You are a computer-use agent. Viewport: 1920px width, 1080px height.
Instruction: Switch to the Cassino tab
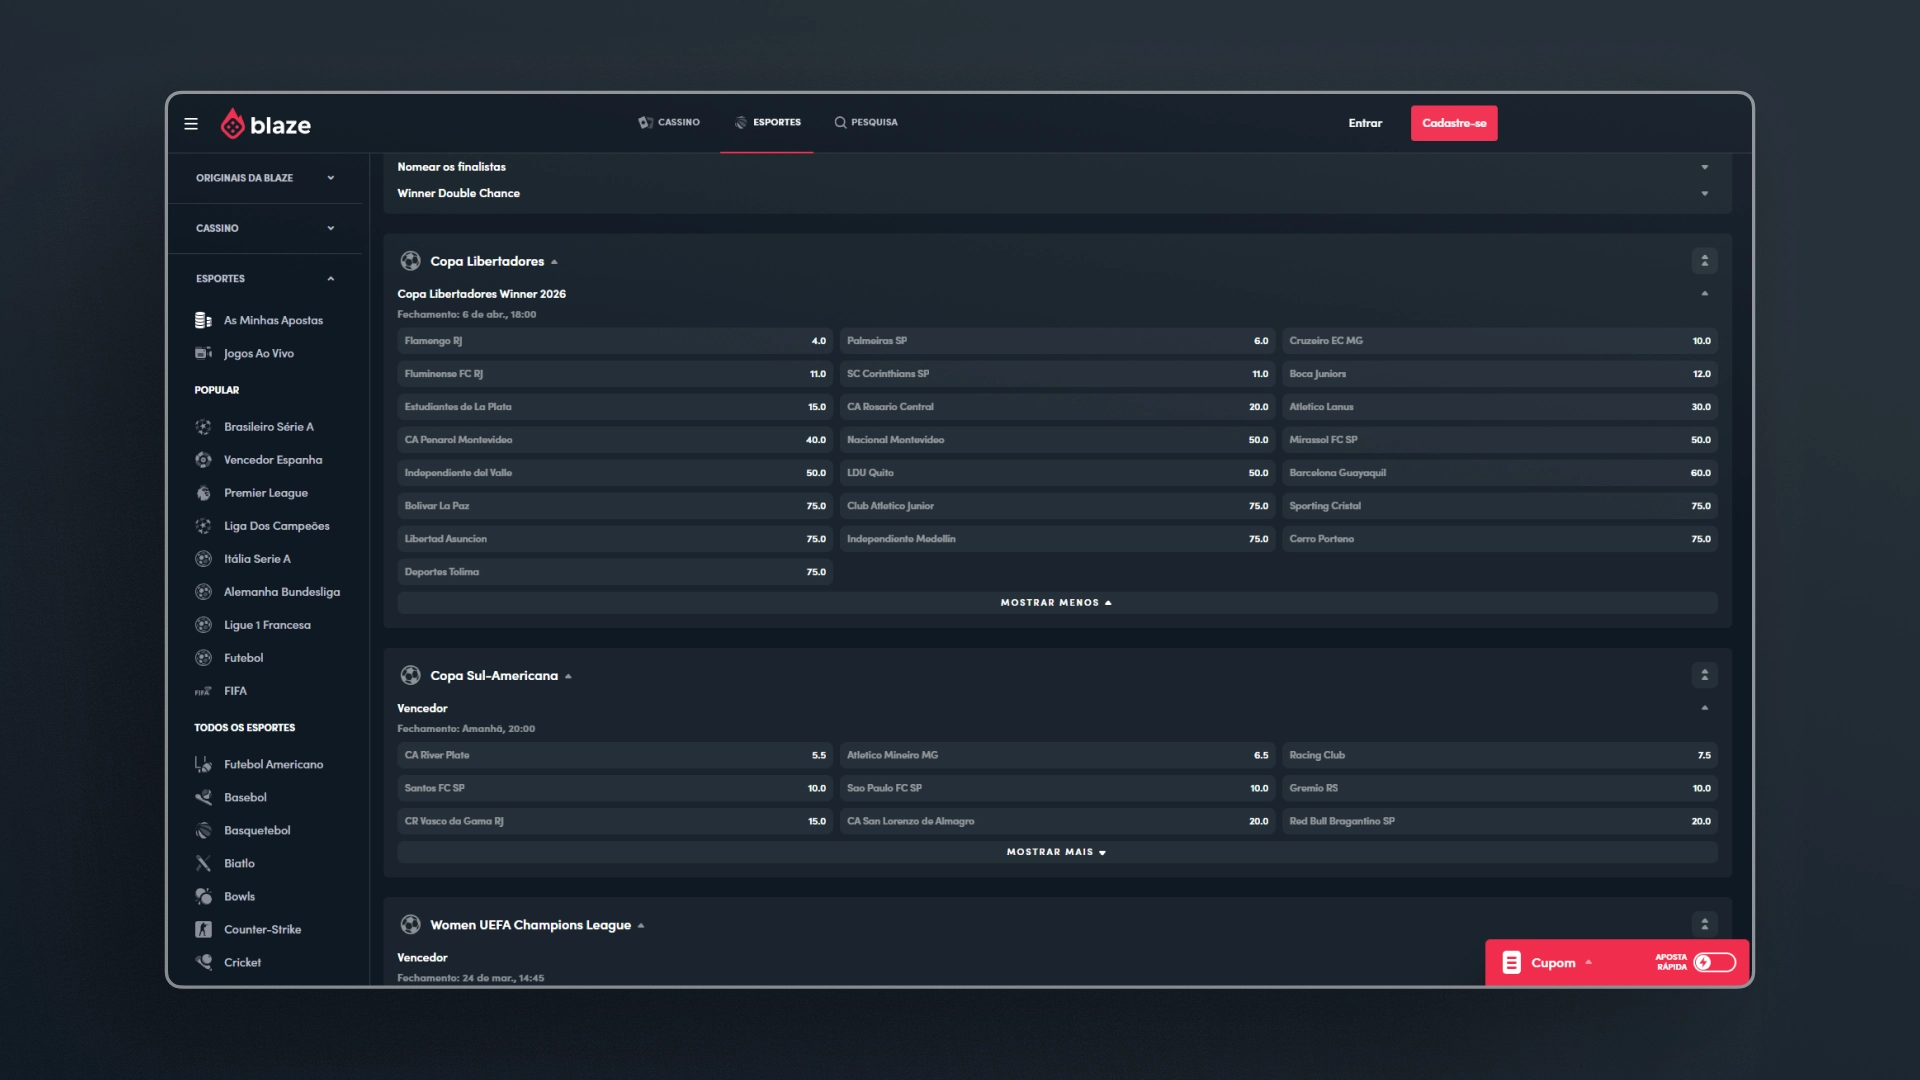669,122
